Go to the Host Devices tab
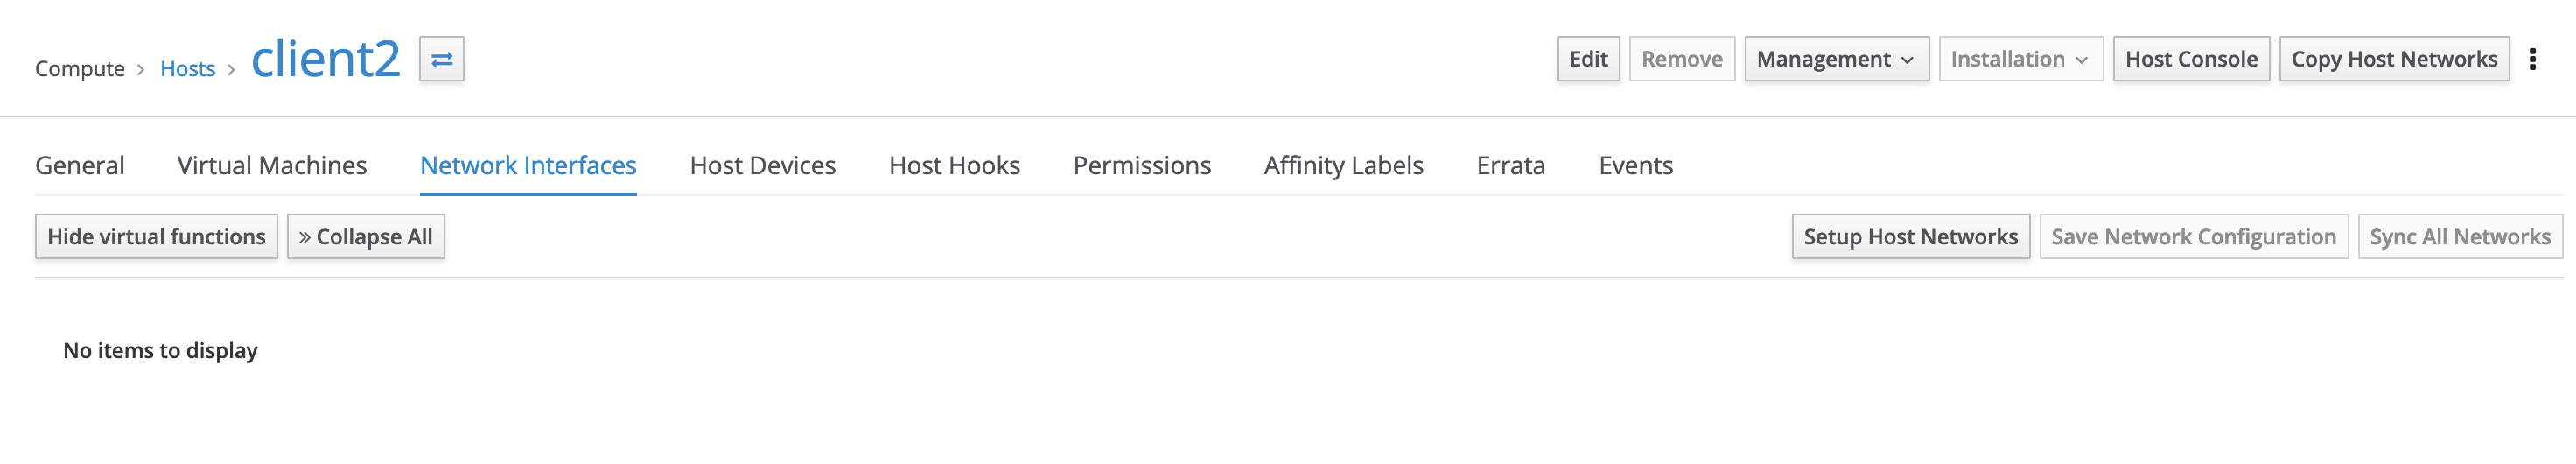 point(763,165)
